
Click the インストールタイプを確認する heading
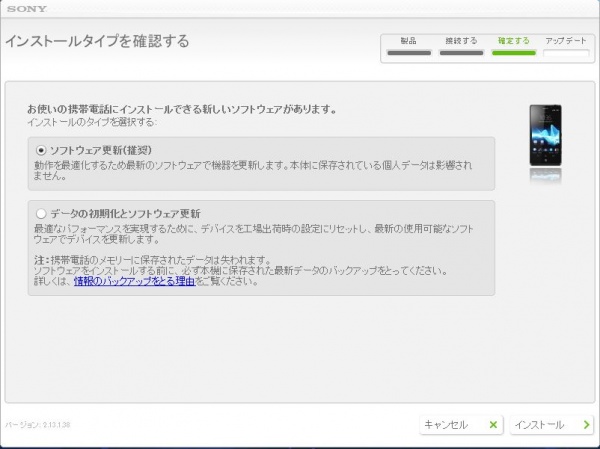click(97, 42)
